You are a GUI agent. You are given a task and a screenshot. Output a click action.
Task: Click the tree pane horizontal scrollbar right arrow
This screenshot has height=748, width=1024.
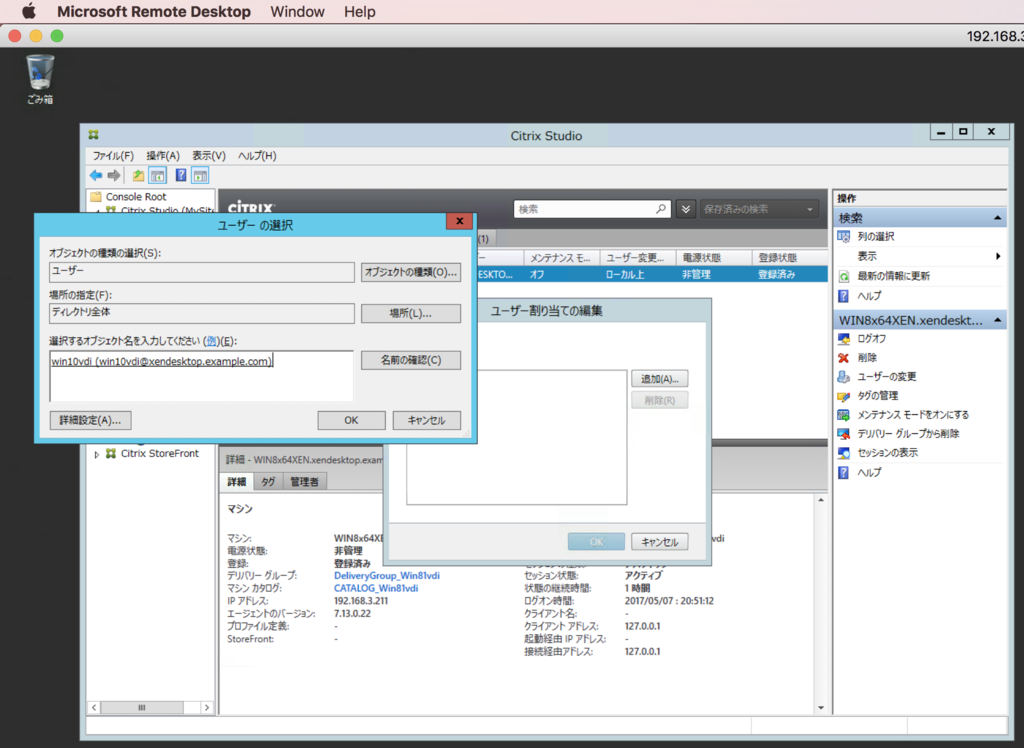[207, 707]
